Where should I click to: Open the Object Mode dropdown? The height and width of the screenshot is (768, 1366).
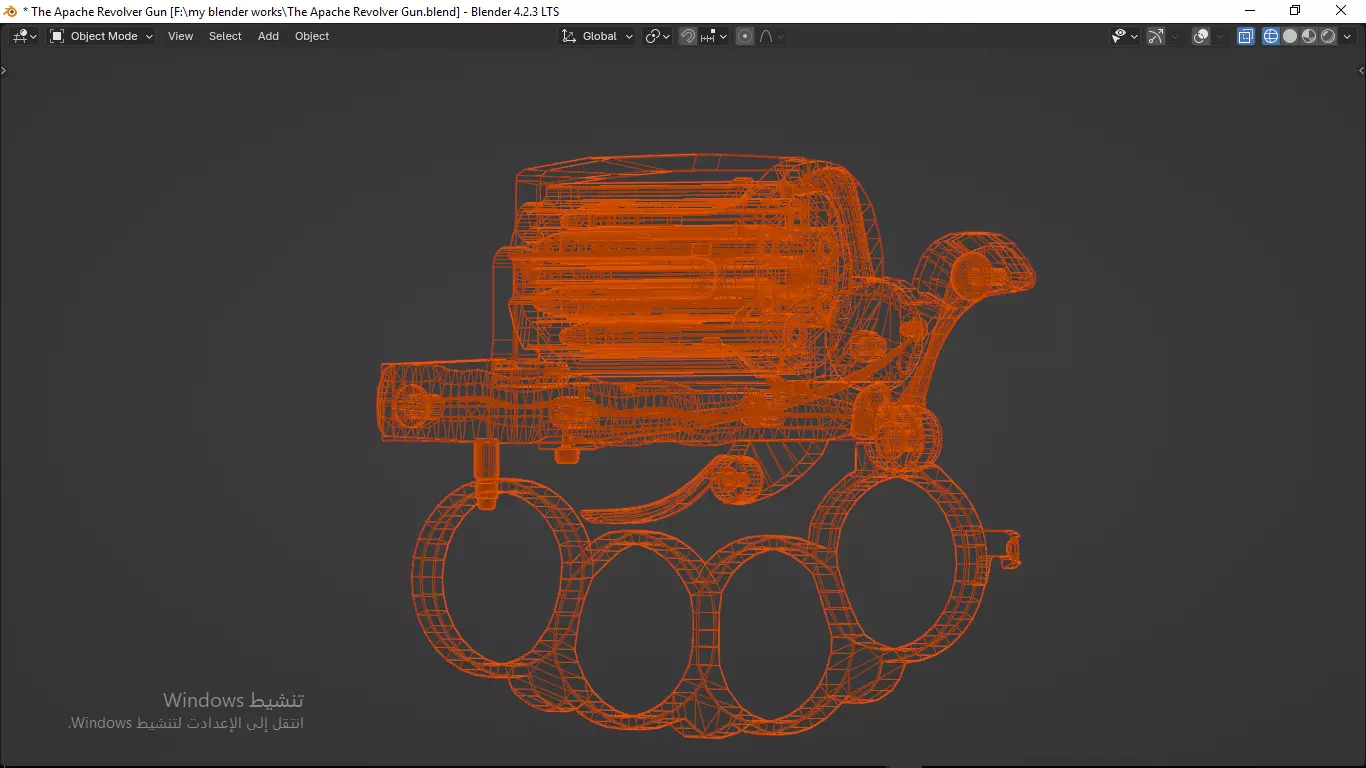click(102, 36)
